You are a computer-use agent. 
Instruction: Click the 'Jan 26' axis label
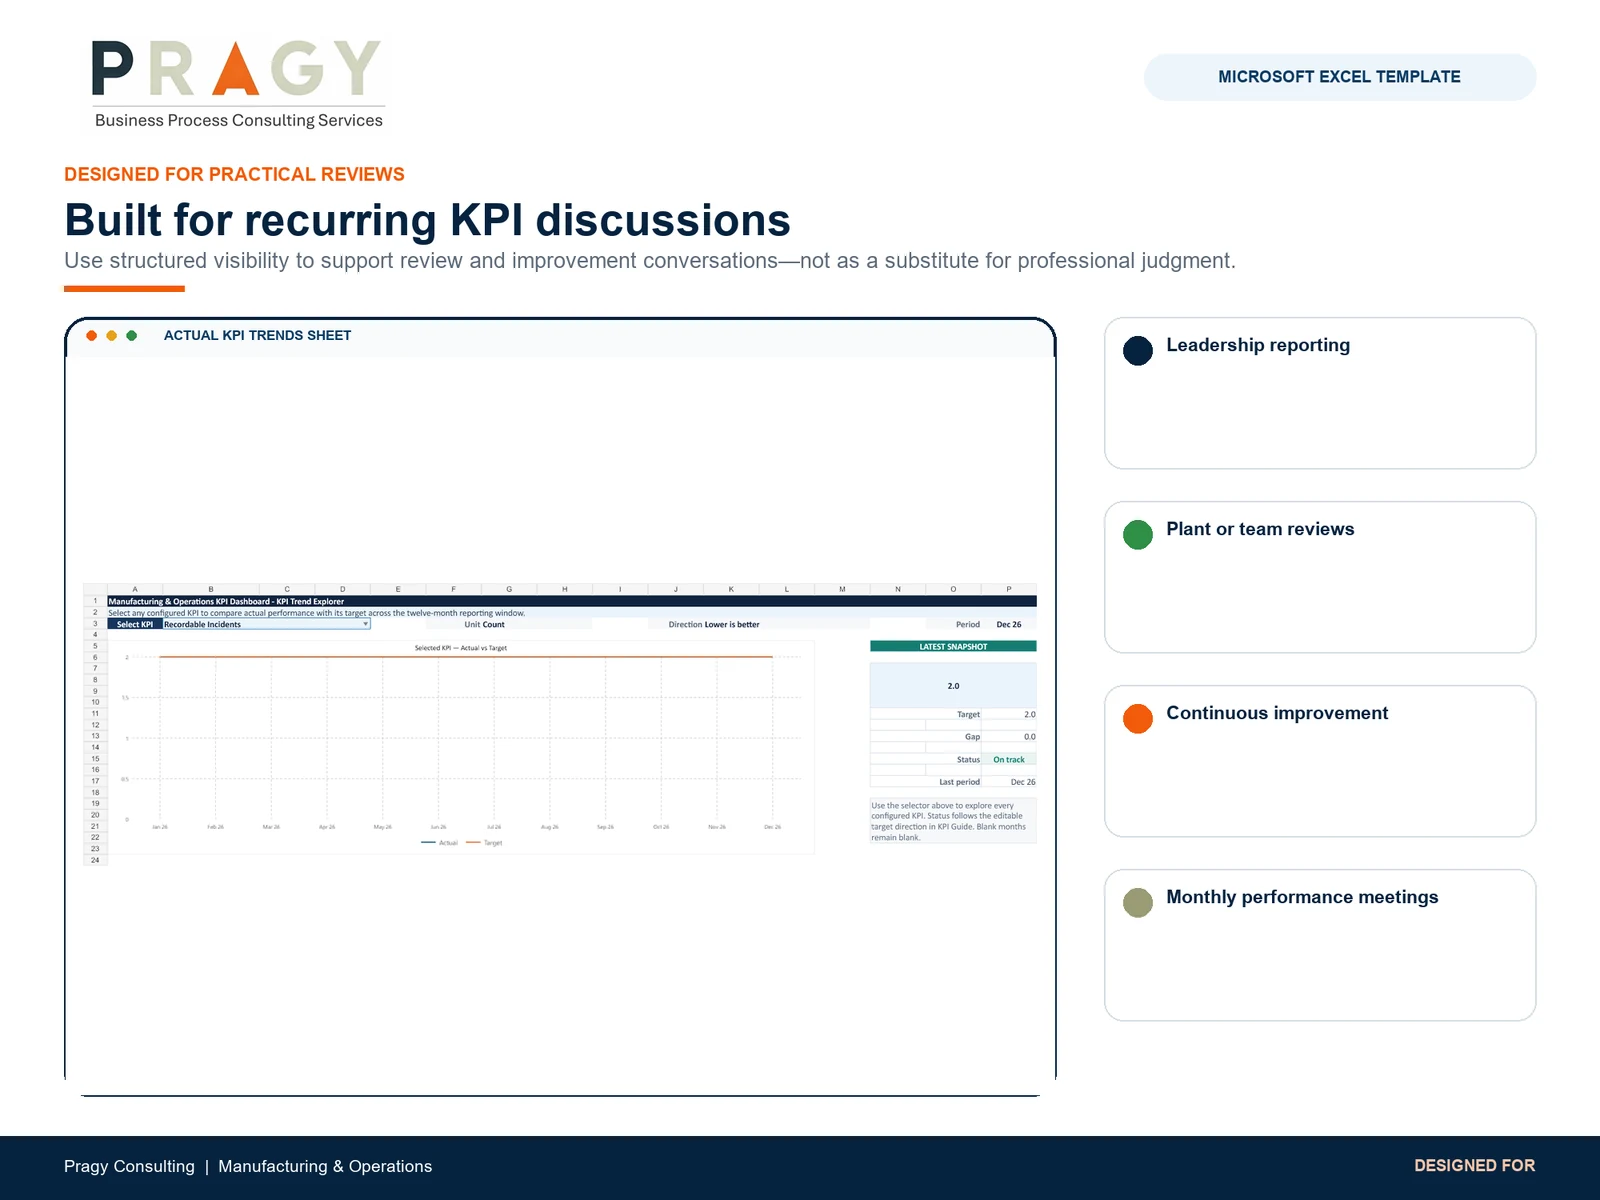click(160, 827)
